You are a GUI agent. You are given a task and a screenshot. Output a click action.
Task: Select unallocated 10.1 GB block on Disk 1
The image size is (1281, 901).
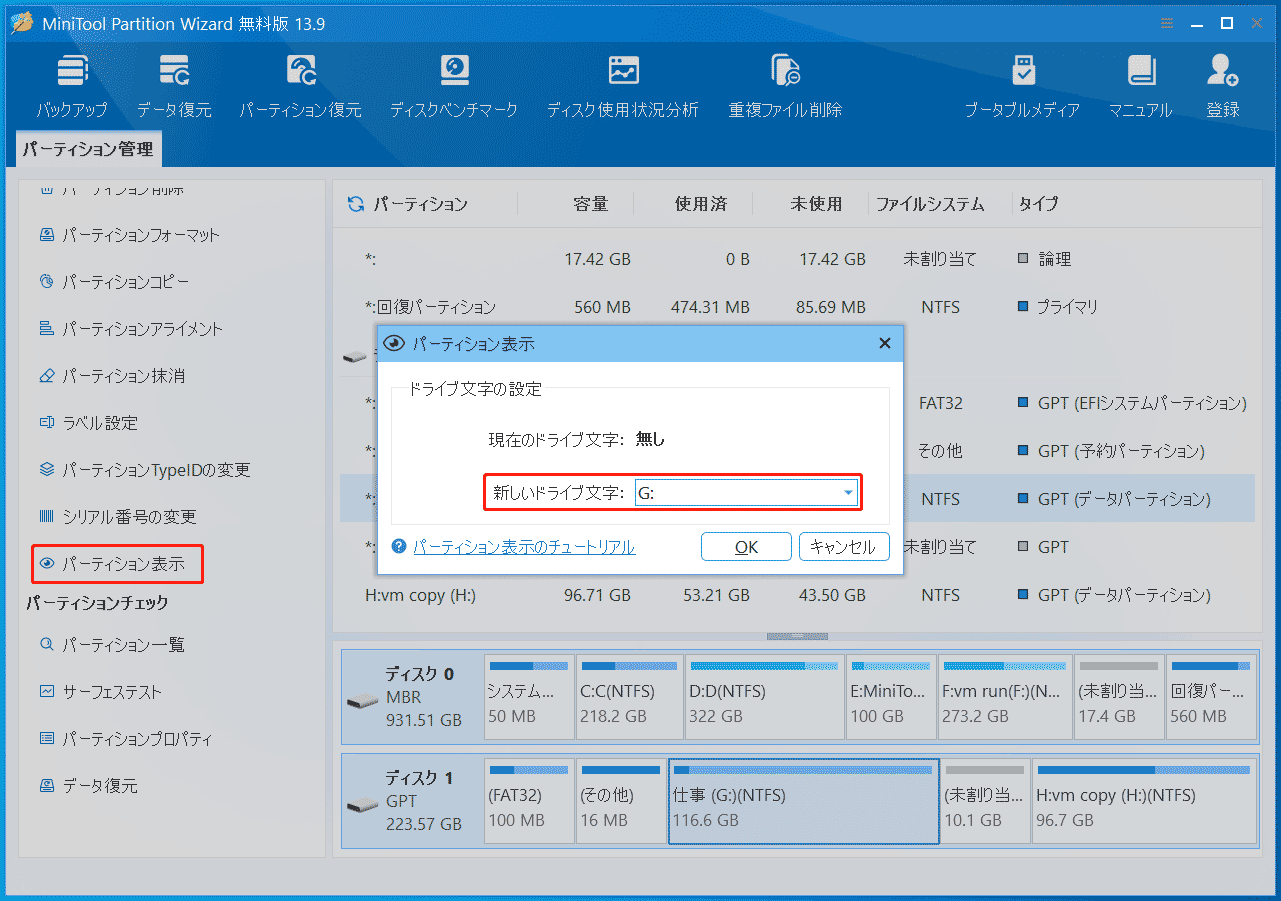pos(985,801)
